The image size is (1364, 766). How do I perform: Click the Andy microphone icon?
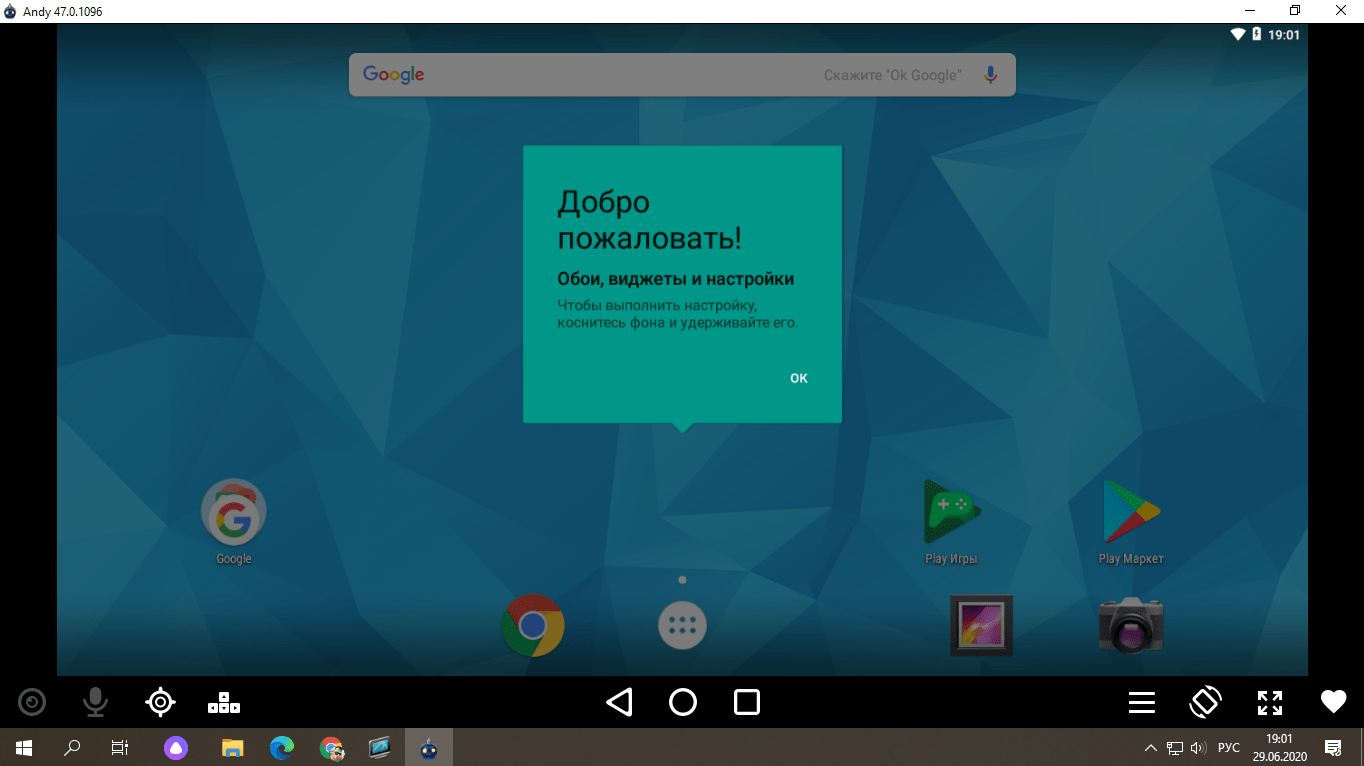pos(95,703)
